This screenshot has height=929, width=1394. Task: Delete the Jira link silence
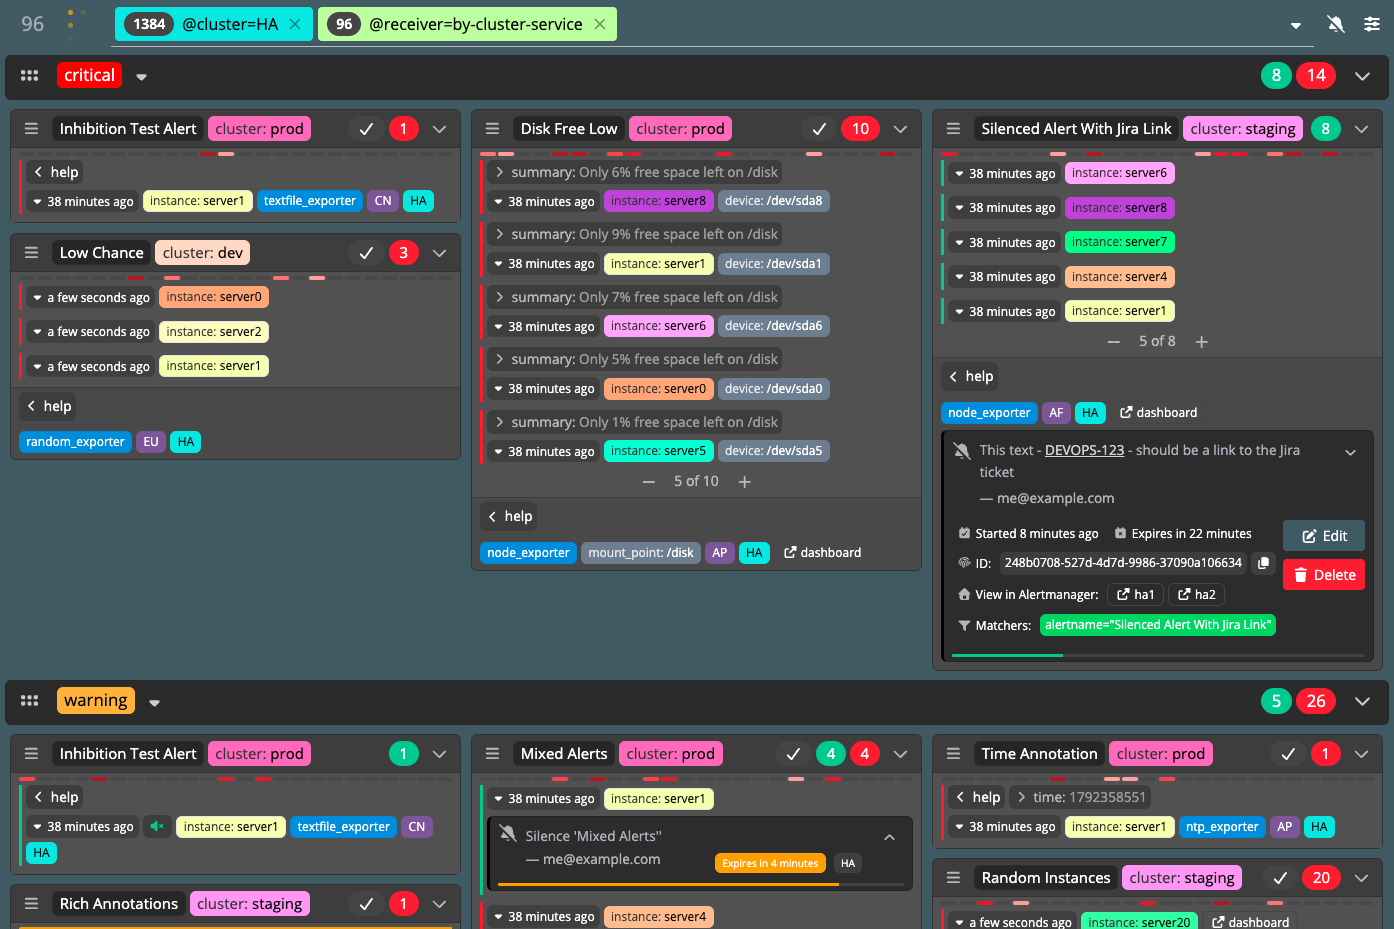pos(1324,575)
